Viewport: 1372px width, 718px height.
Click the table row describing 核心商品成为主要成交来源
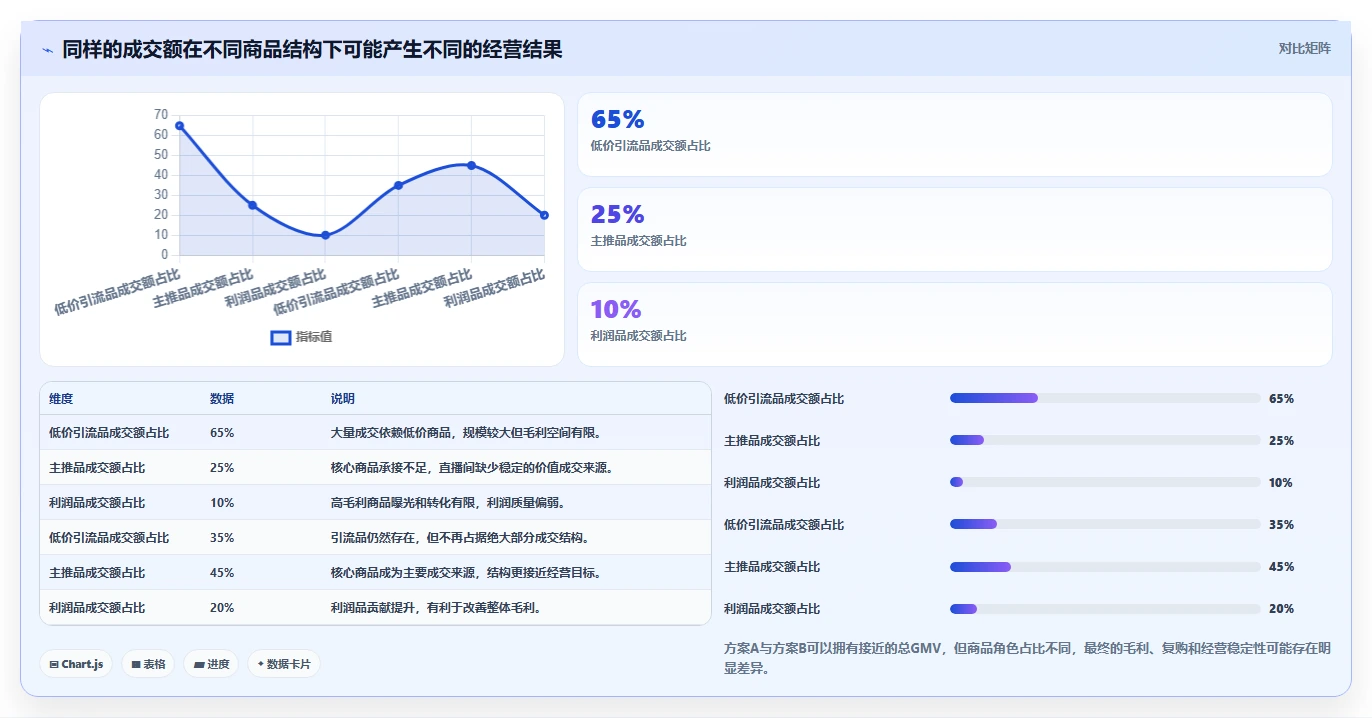375,573
